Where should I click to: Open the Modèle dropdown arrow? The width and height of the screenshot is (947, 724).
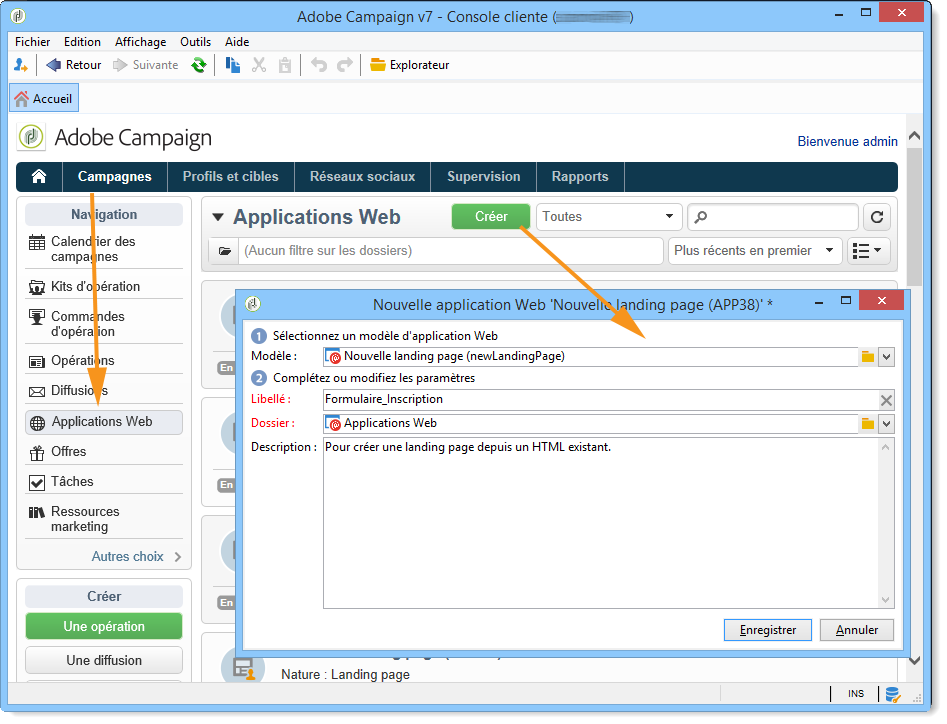pyautogui.click(x=886, y=357)
